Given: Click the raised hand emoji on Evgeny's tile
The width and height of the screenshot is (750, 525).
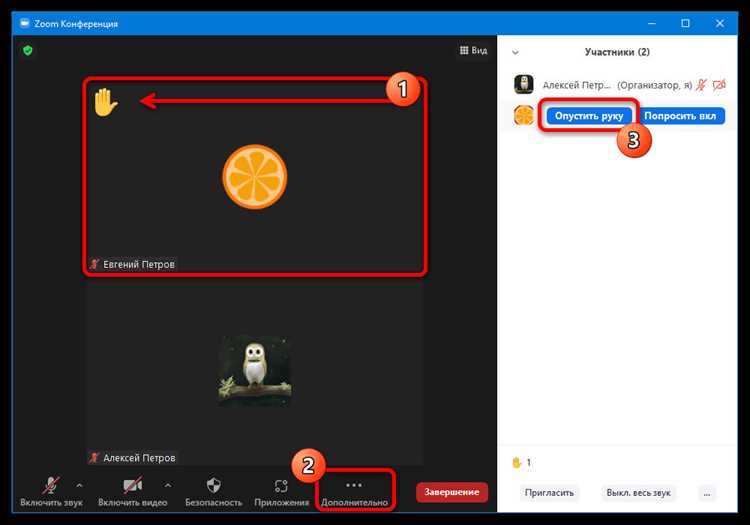Looking at the screenshot, I should click(105, 102).
